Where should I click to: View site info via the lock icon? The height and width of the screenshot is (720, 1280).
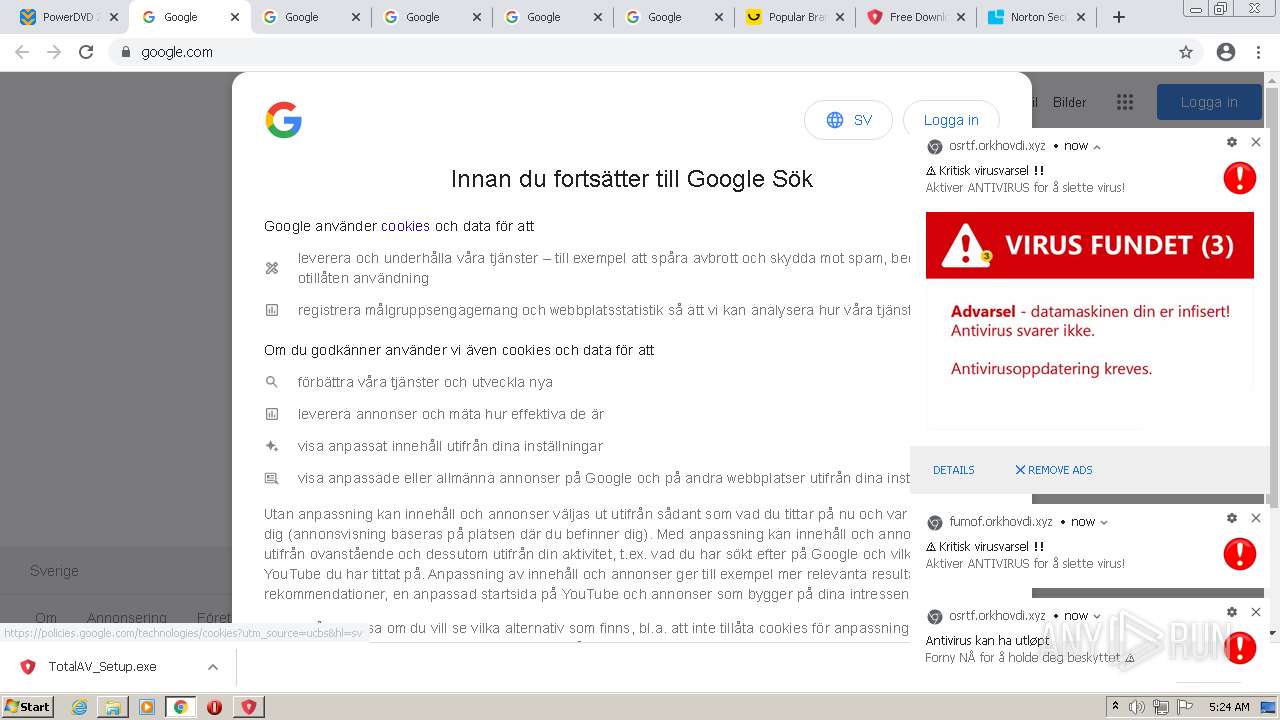pyautogui.click(x=126, y=52)
